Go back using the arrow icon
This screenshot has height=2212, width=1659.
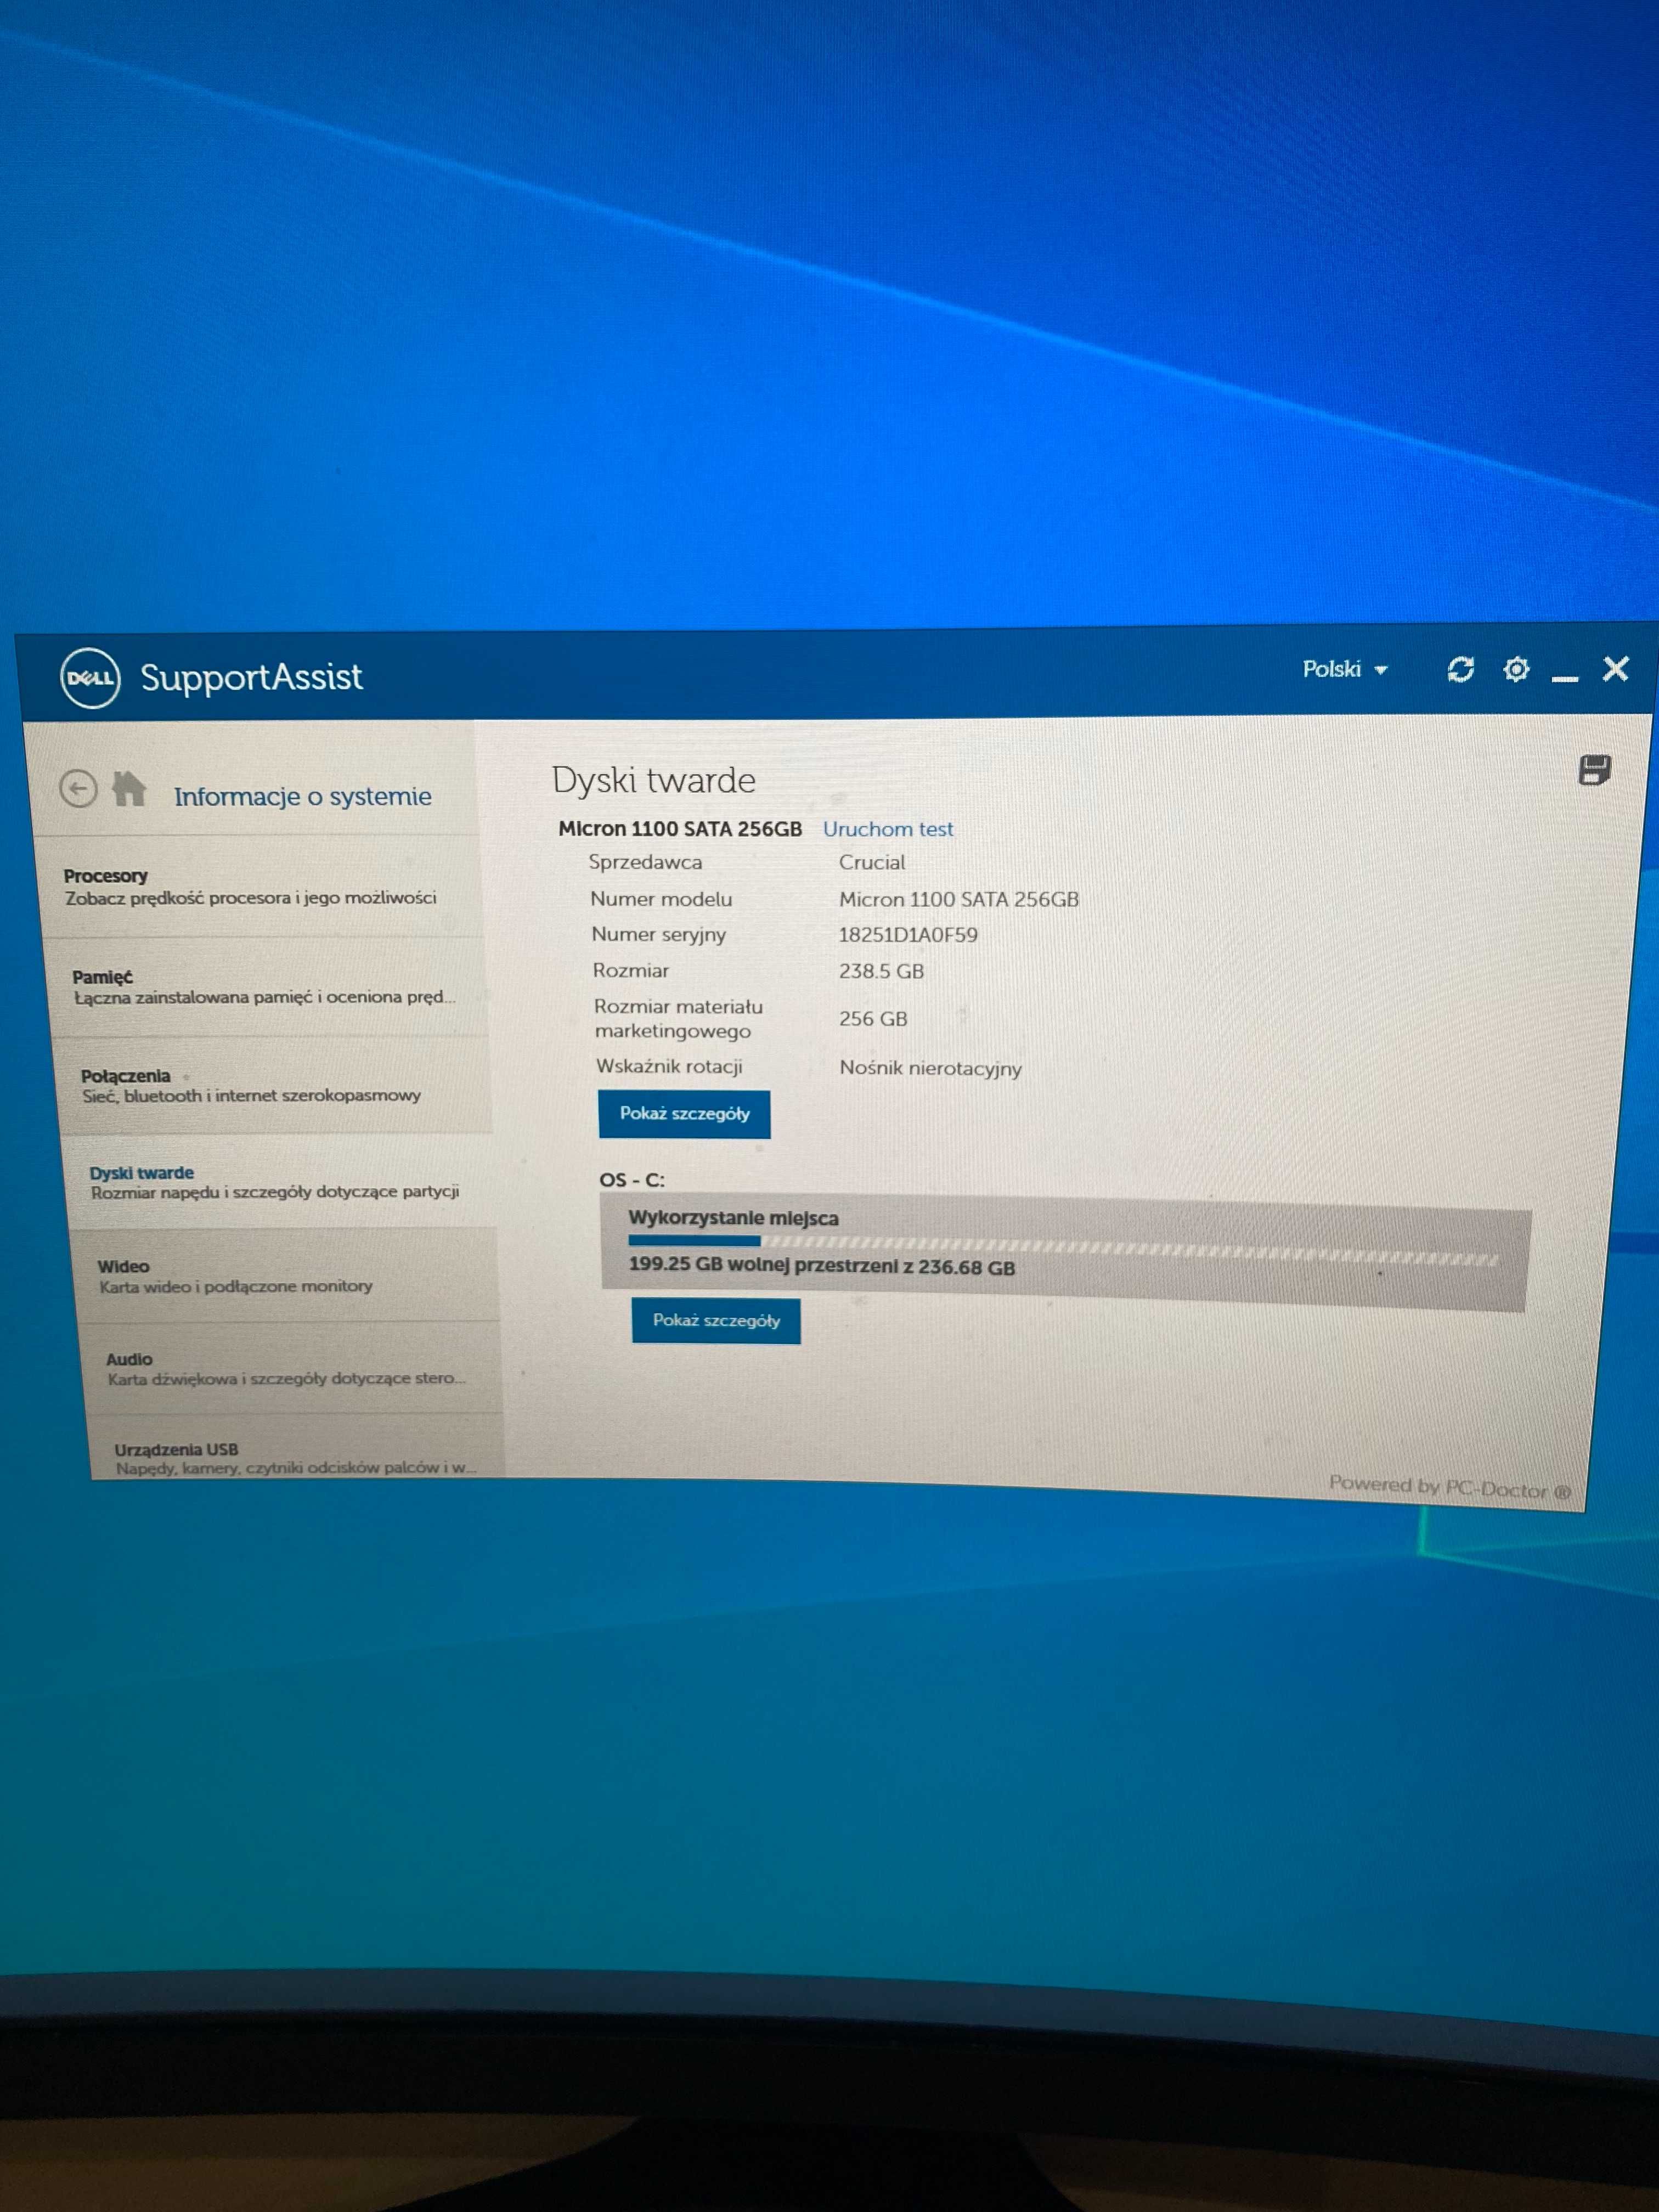pyautogui.click(x=78, y=789)
